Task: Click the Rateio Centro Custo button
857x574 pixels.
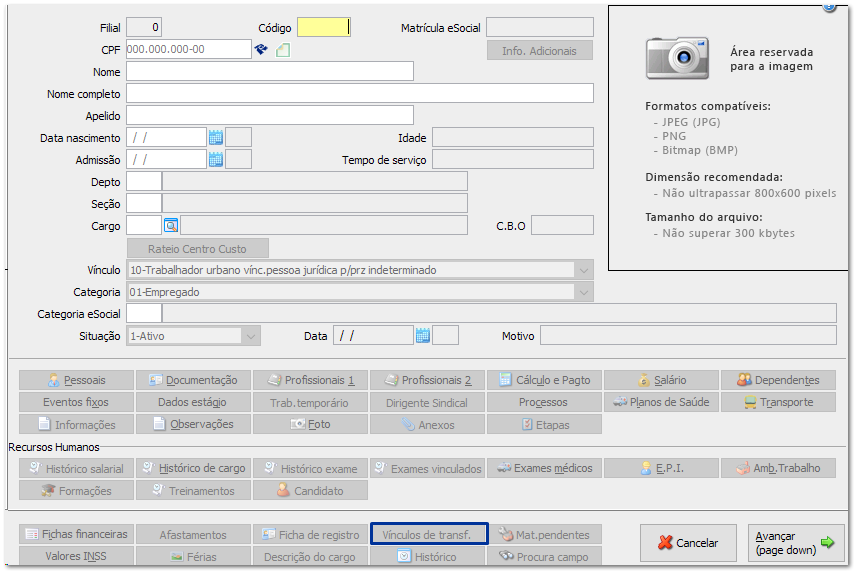Action: click(198, 248)
